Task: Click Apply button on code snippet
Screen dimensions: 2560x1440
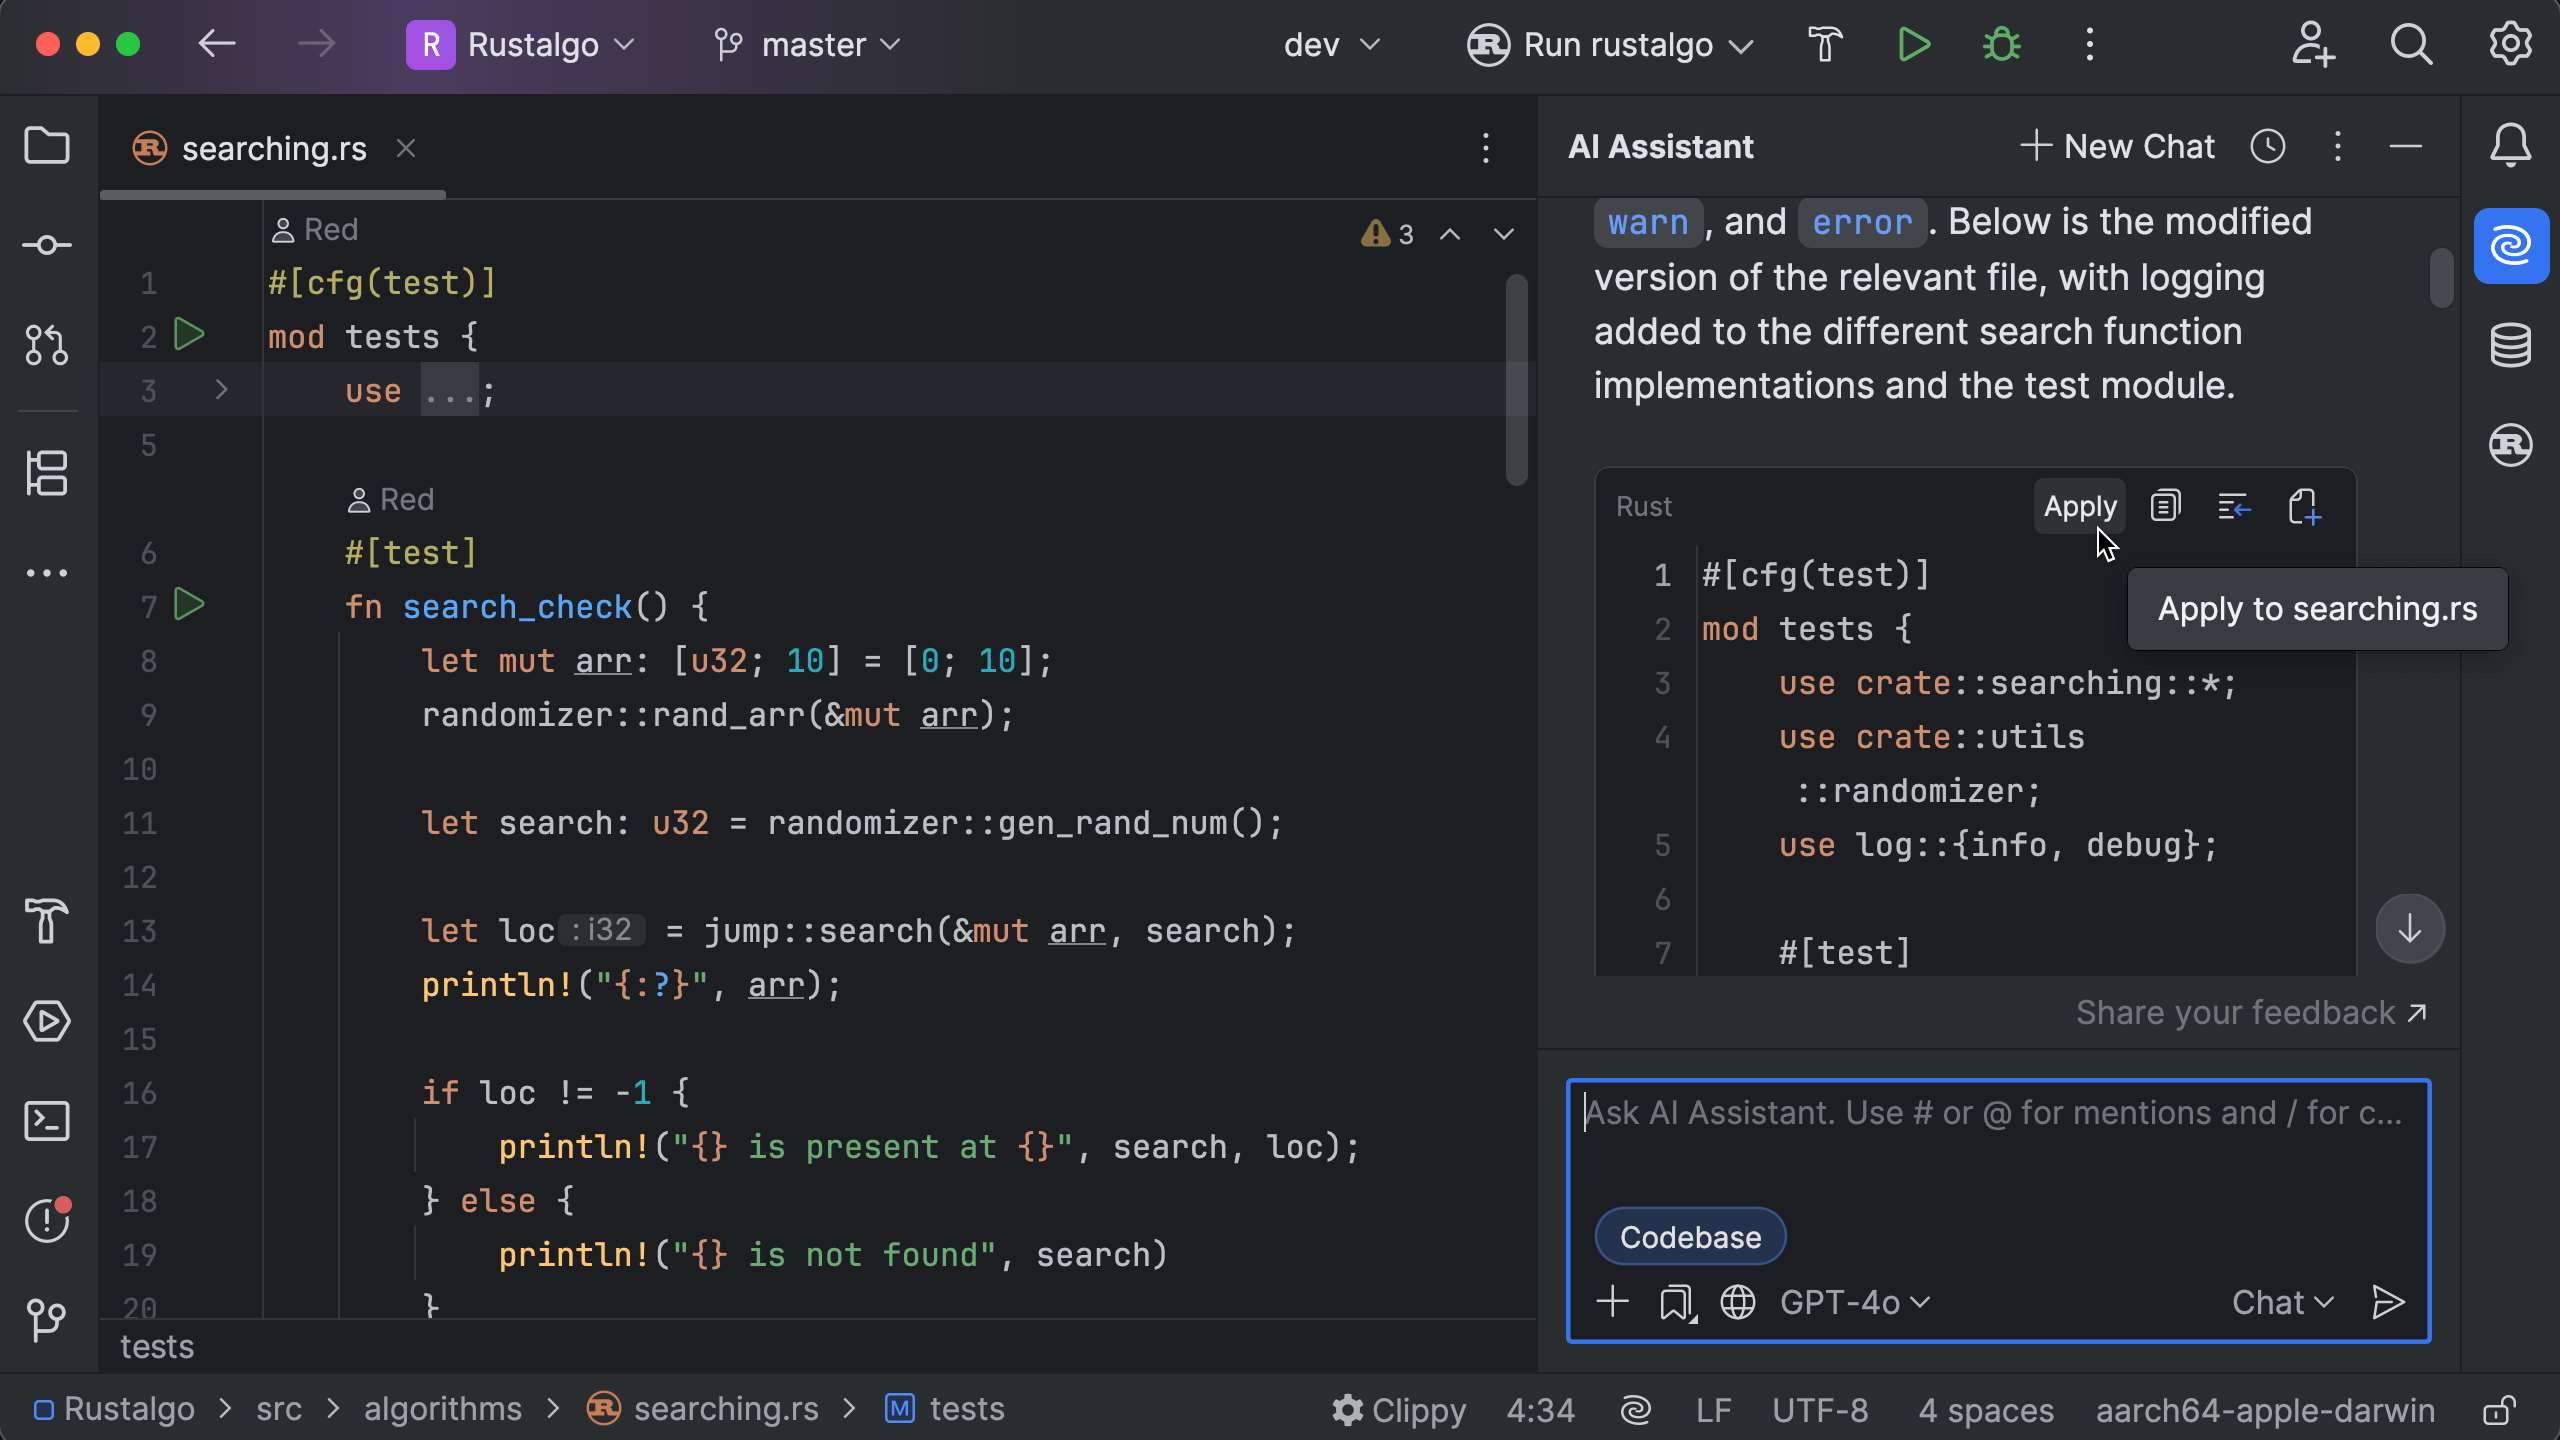Action: (2079, 507)
